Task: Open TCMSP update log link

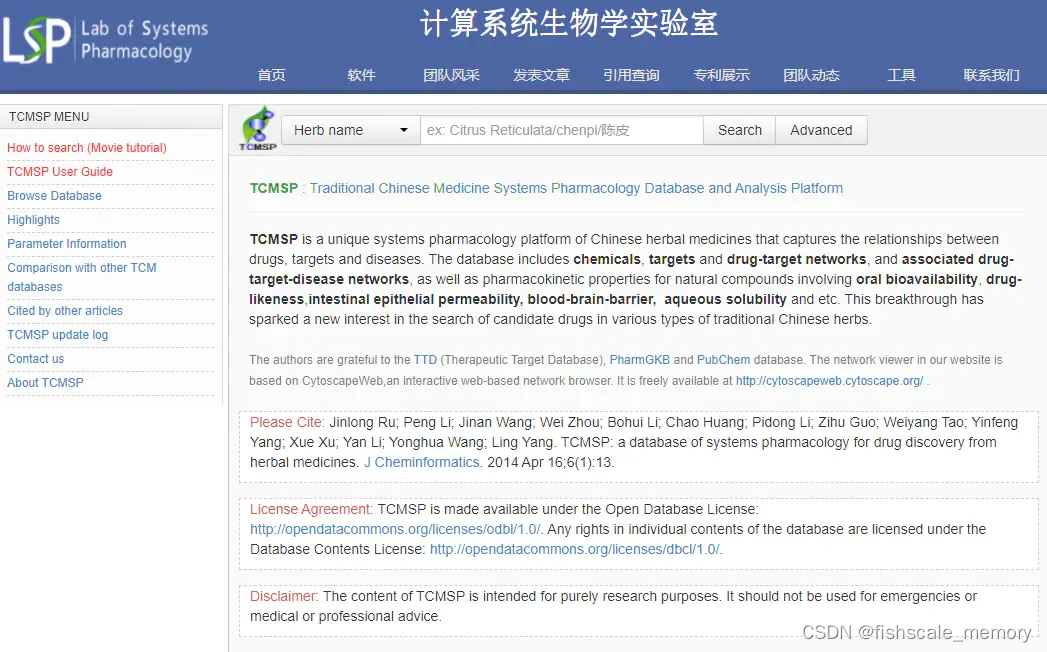Action: (x=57, y=335)
